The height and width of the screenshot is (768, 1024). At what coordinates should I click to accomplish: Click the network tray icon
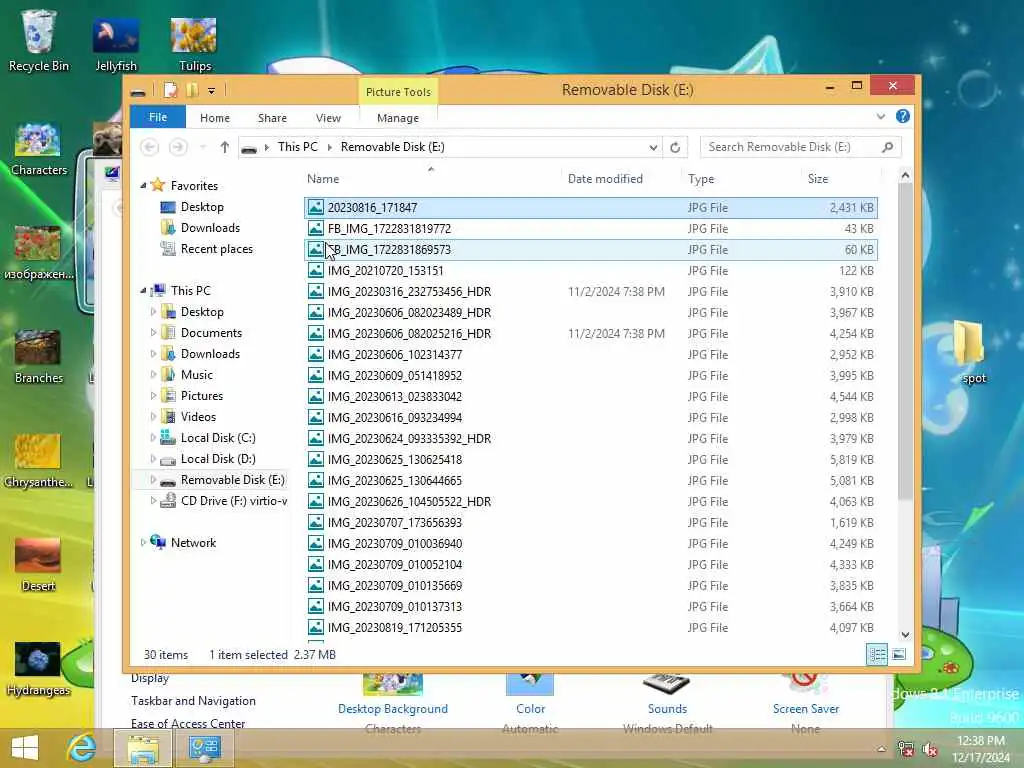point(905,750)
